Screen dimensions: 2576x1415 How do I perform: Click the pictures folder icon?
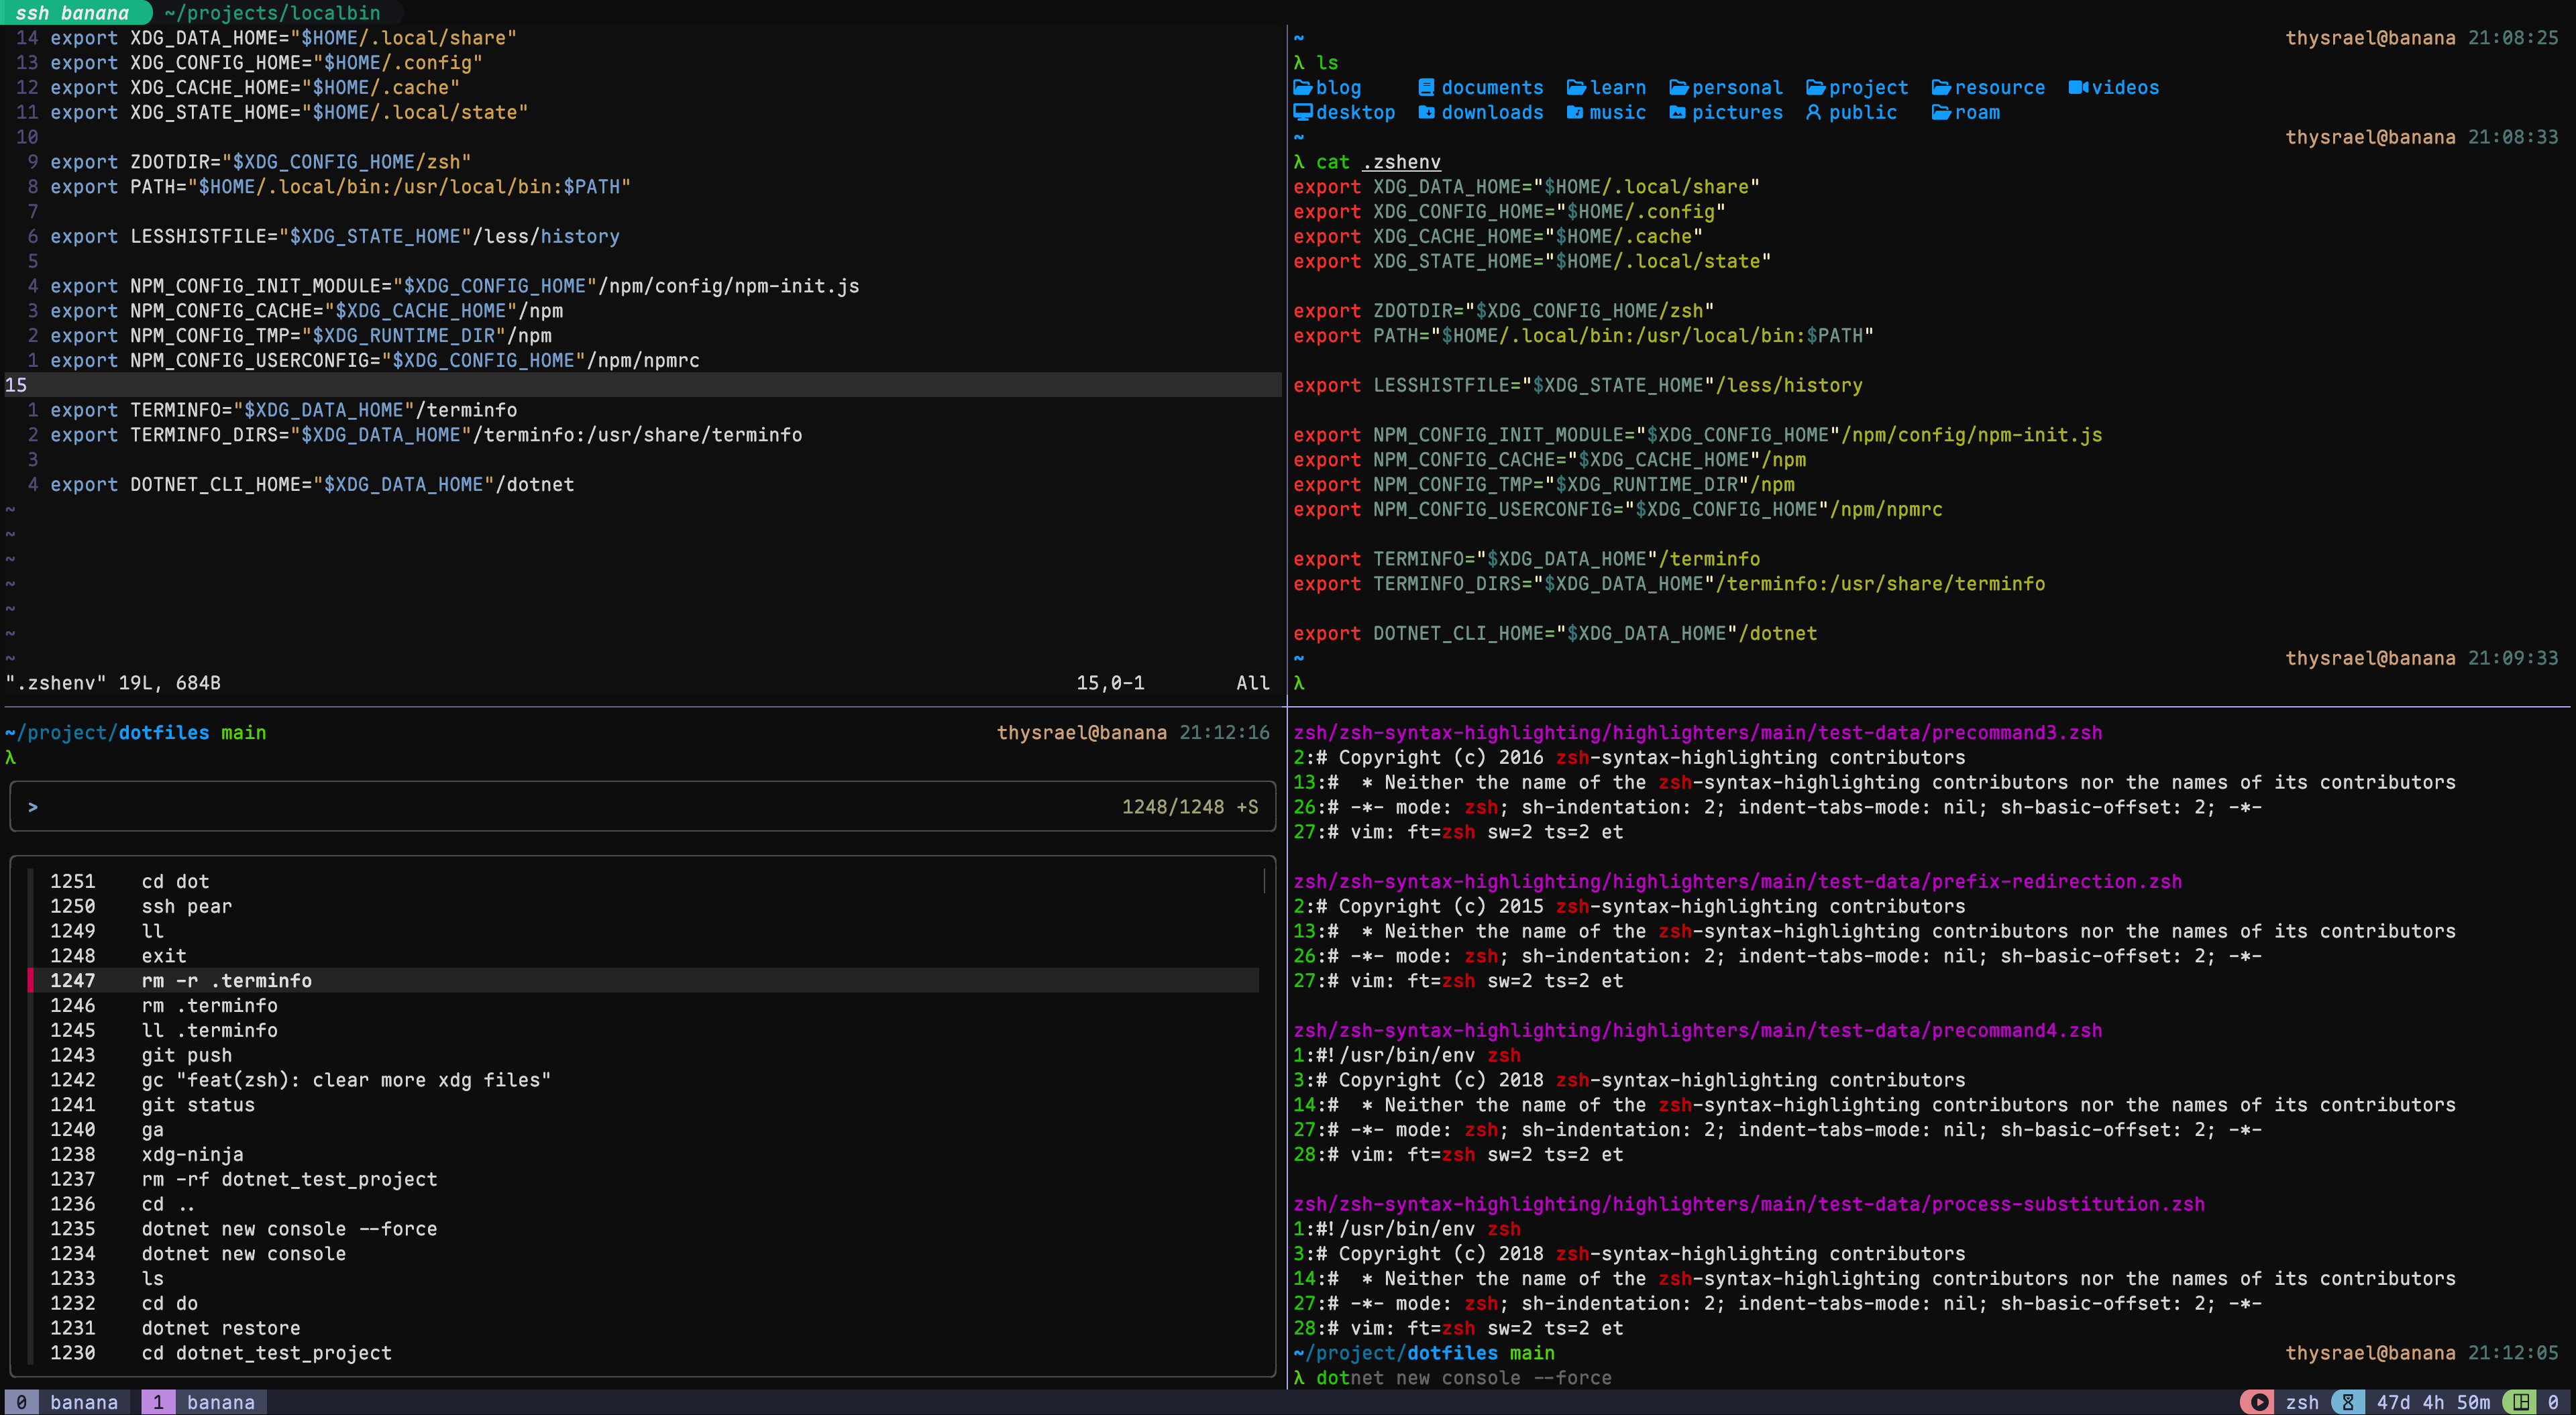(1677, 112)
